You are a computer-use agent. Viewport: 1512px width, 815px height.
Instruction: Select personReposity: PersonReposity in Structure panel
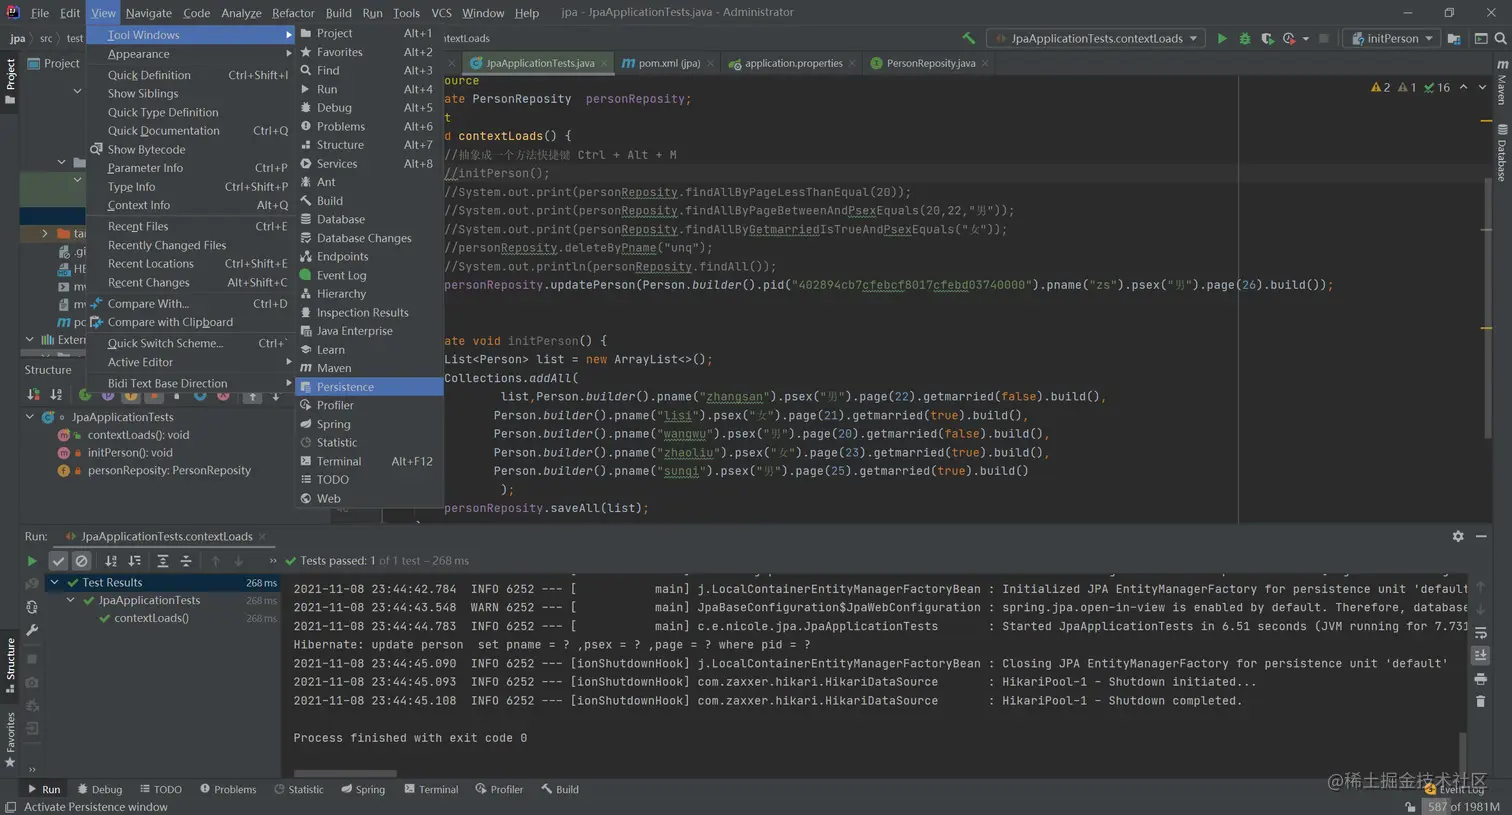[169, 471]
